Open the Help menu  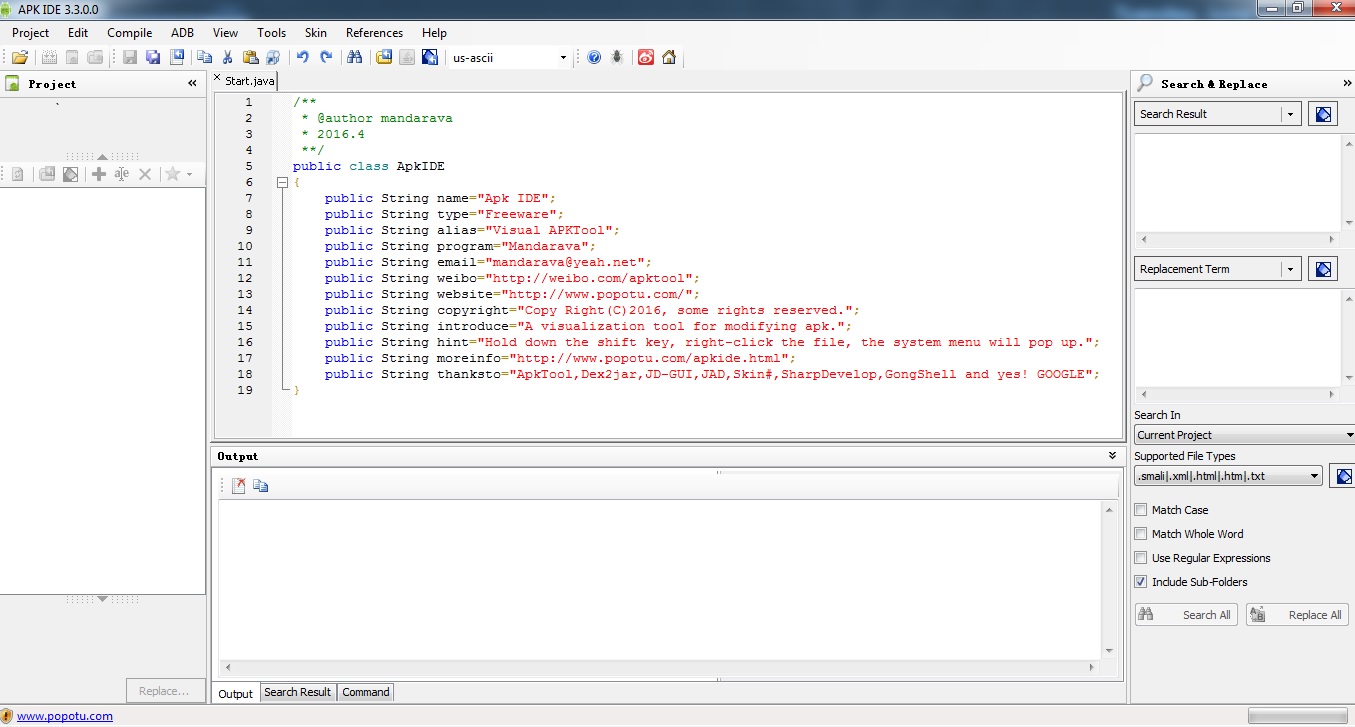point(434,33)
